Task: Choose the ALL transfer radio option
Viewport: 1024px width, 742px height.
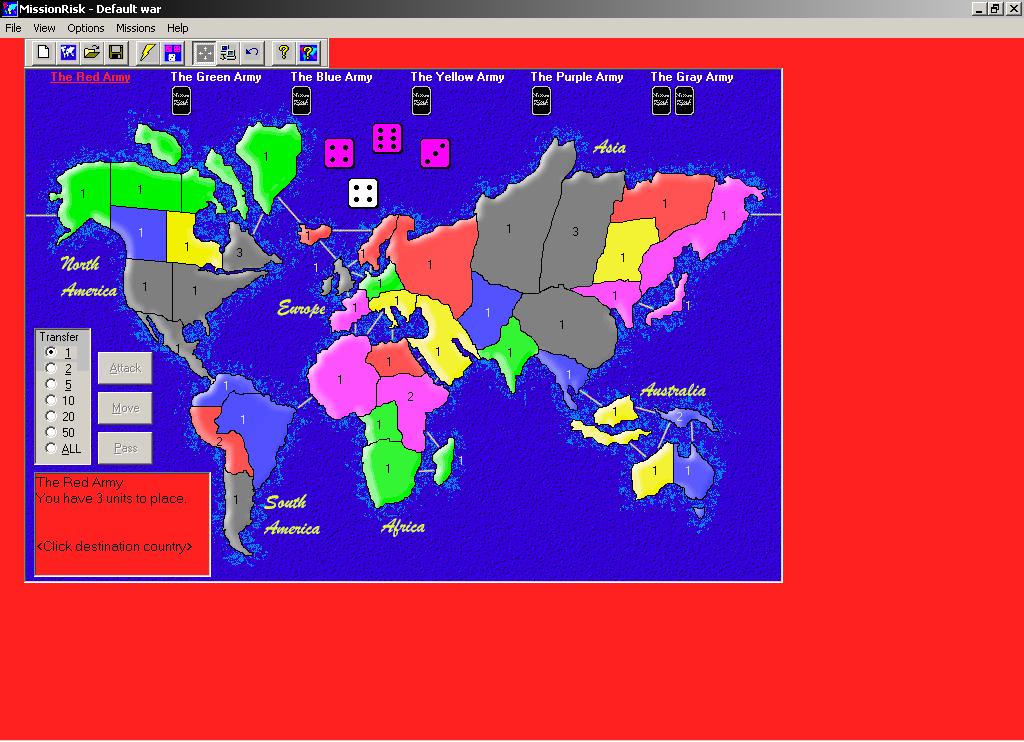Action: [x=52, y=449]
